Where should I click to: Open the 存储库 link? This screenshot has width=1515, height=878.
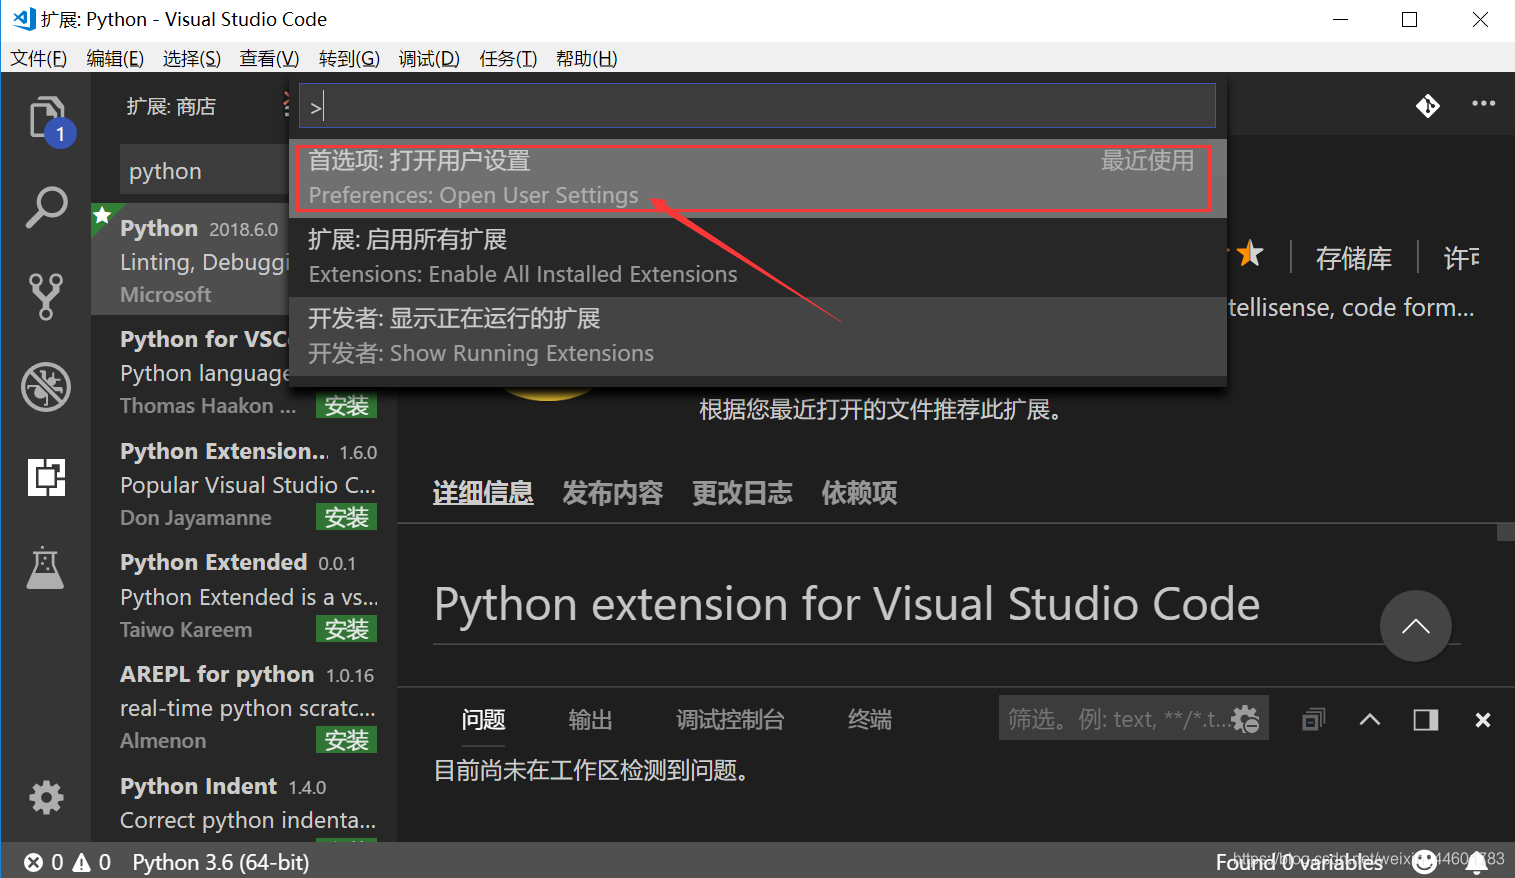pos(1353,258)
